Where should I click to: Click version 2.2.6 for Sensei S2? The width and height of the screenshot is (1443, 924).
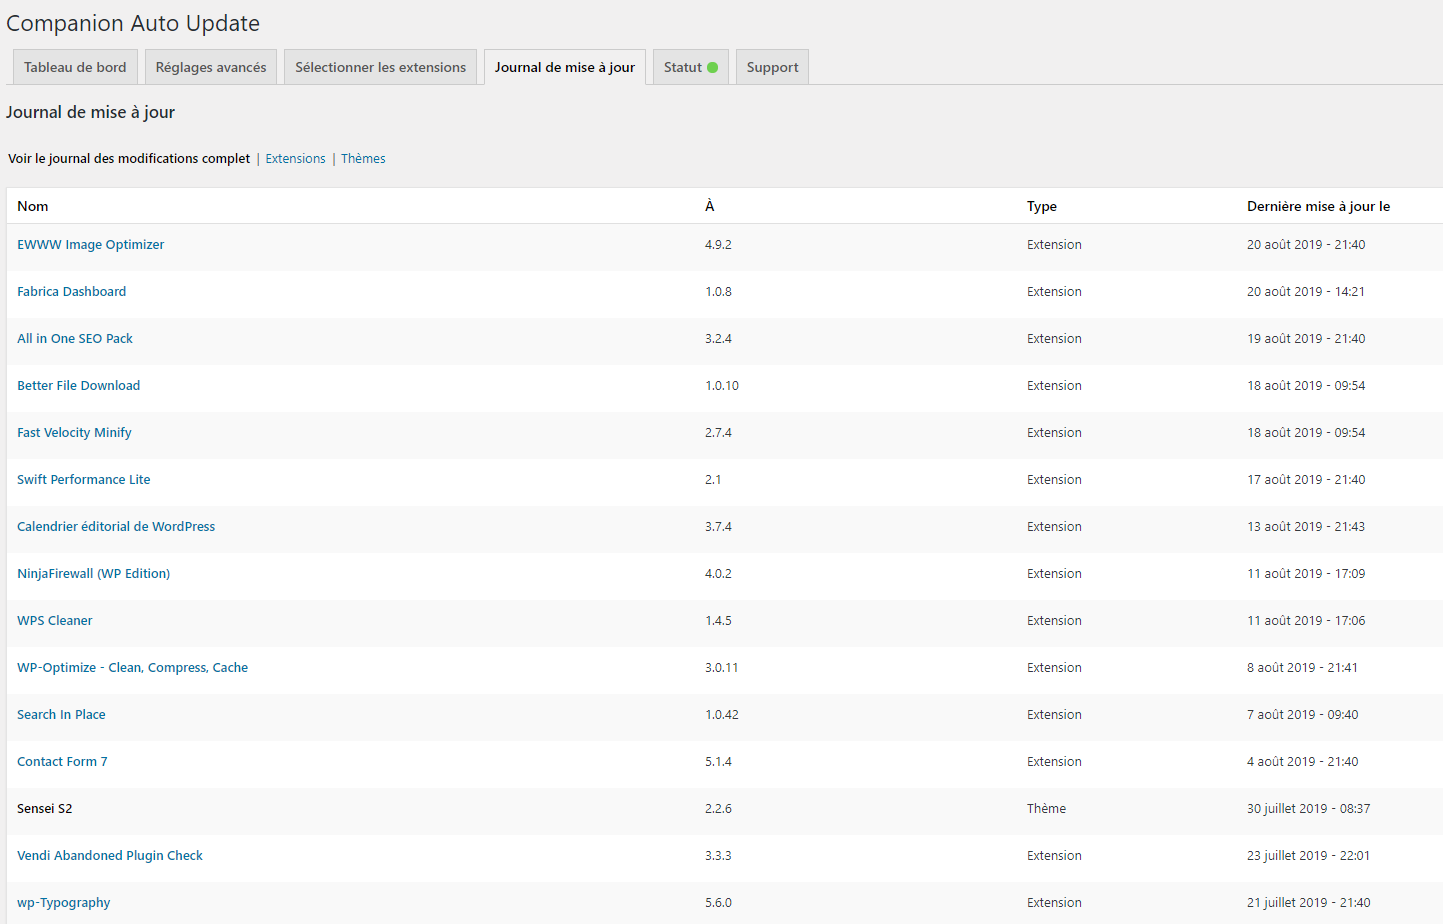(718, 808)
